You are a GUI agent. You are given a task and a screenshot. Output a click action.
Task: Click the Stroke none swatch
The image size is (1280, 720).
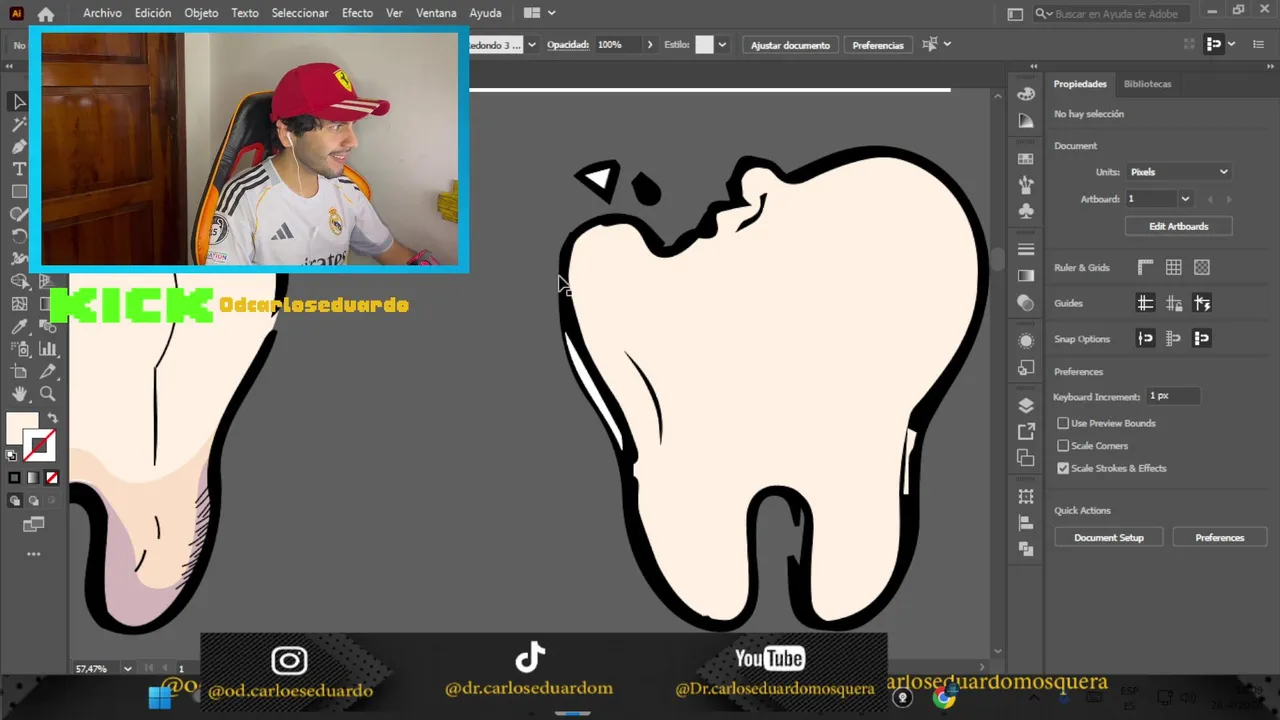click(x=39, y=444)
